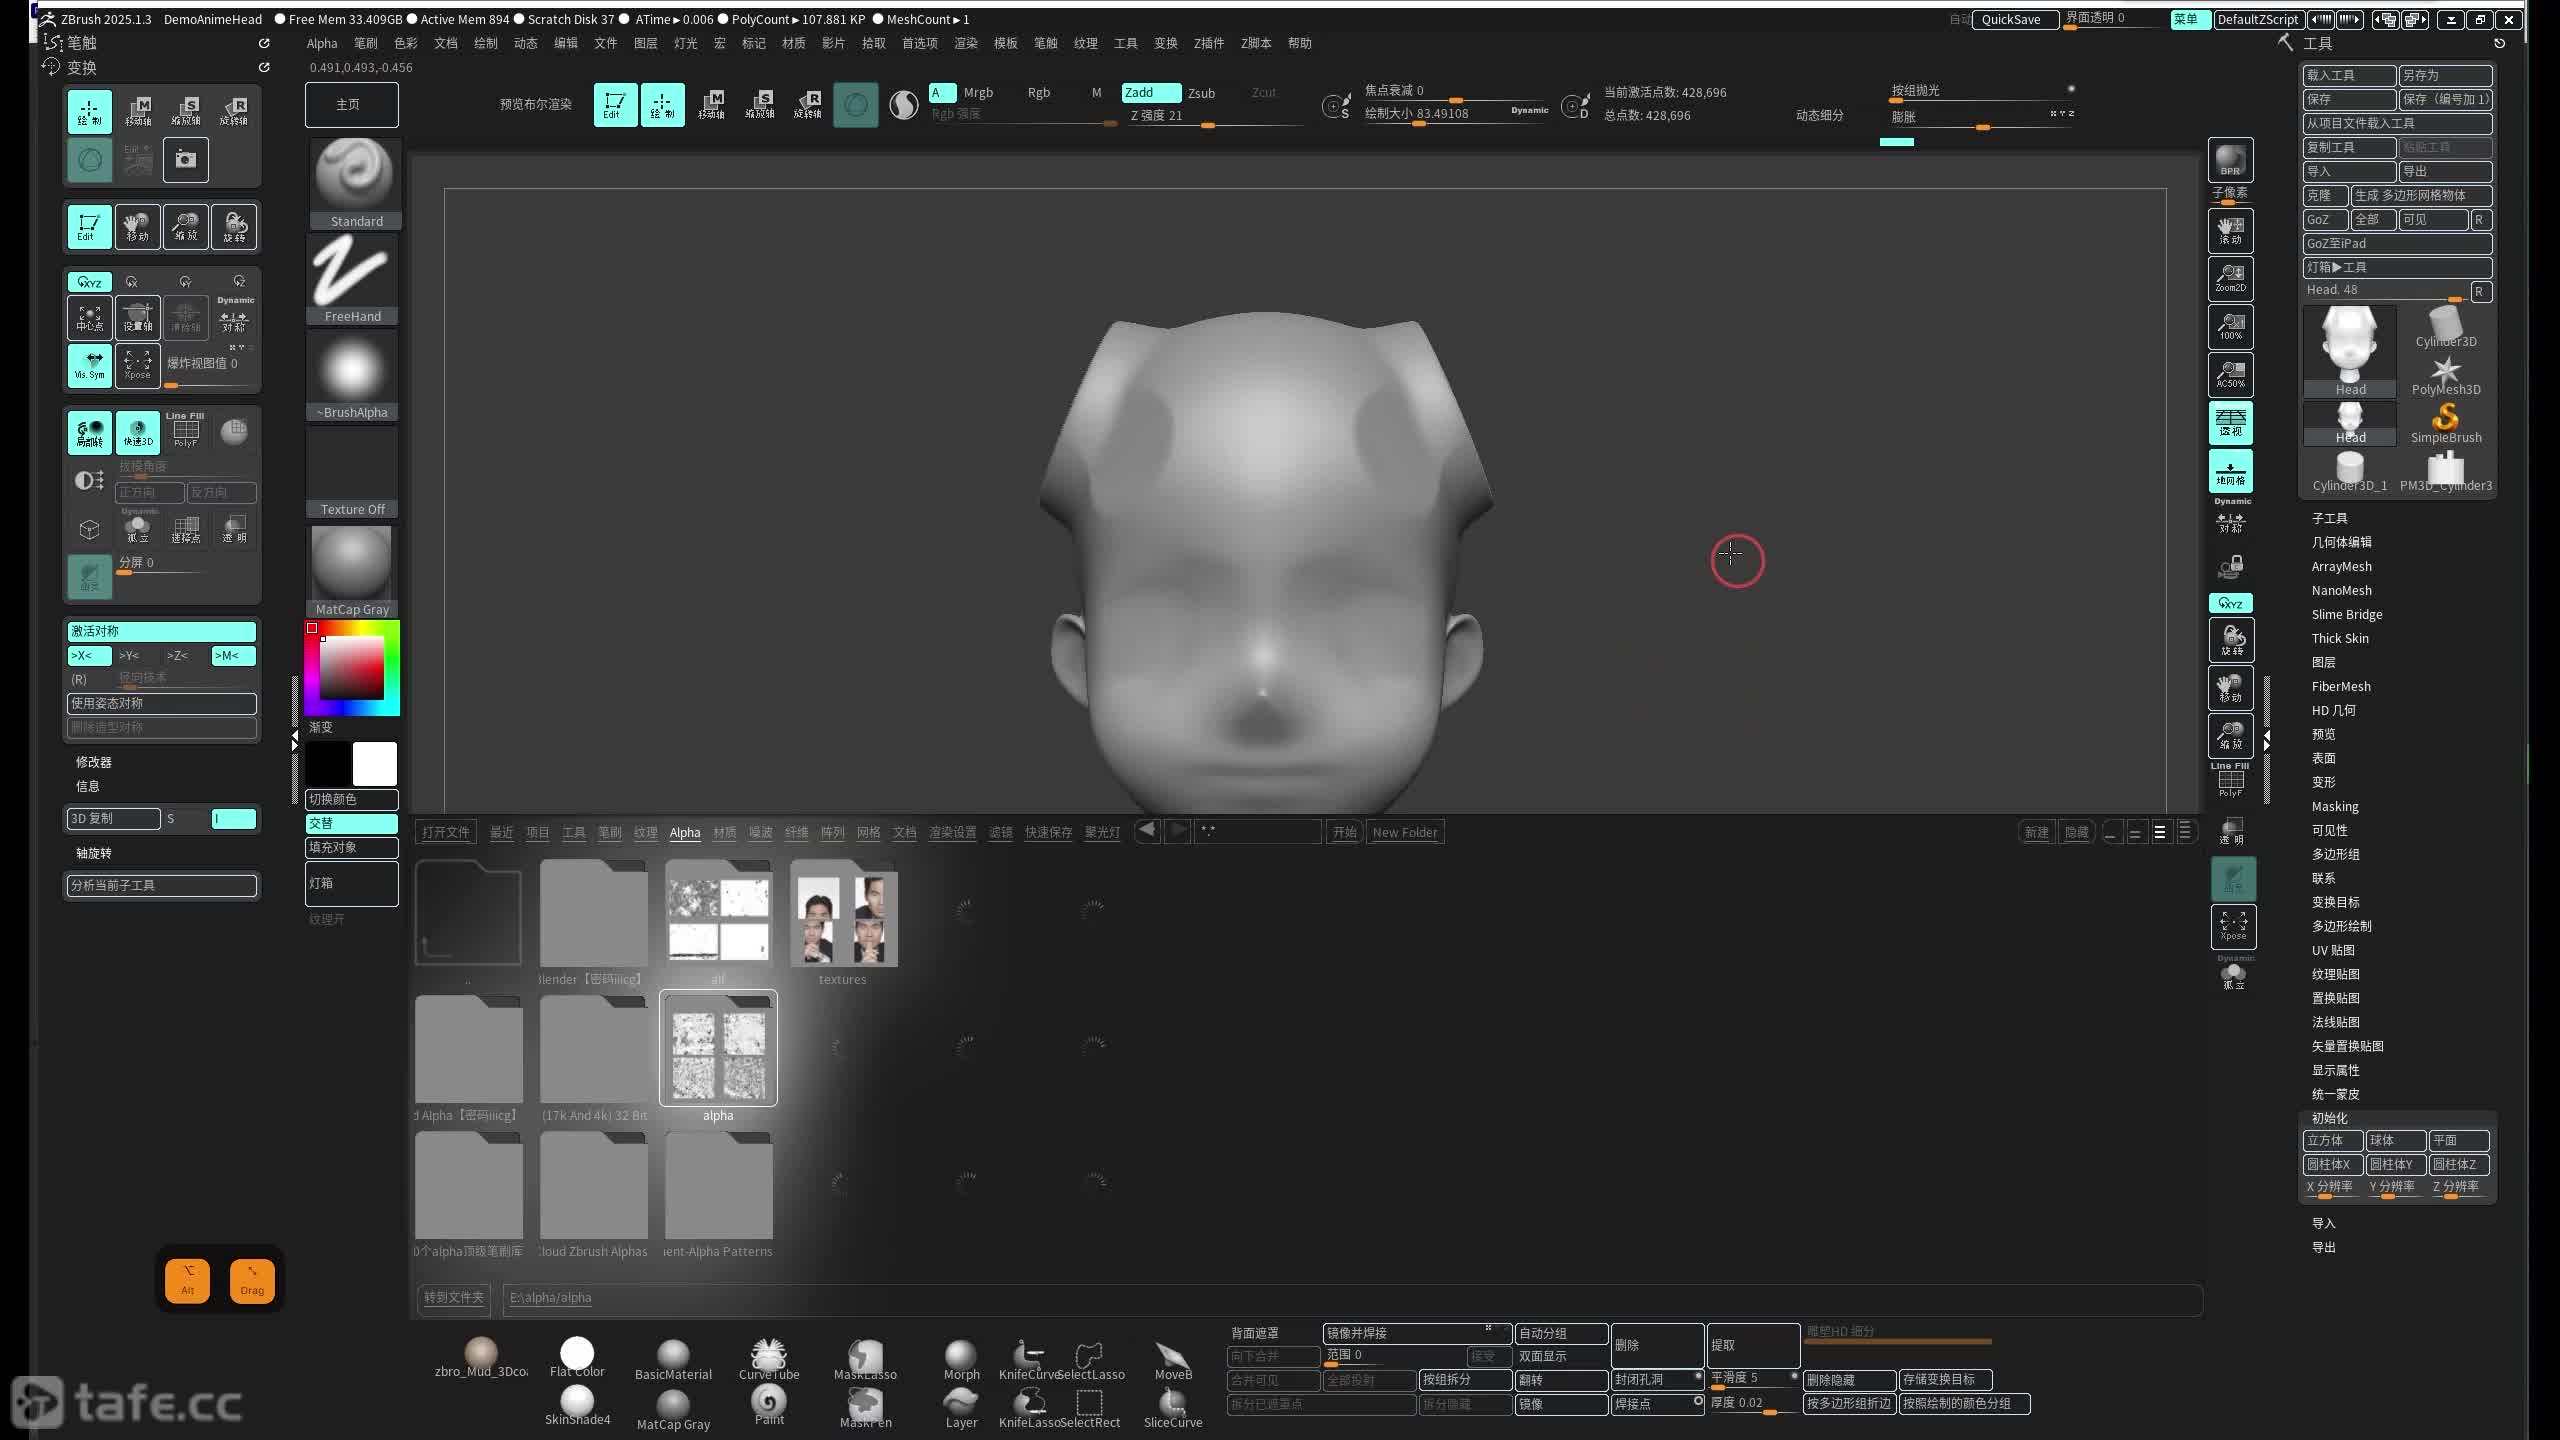This screenshot has width=2560, height=1440.
Task: Click the New Folder button
Action: (1405, 832)
